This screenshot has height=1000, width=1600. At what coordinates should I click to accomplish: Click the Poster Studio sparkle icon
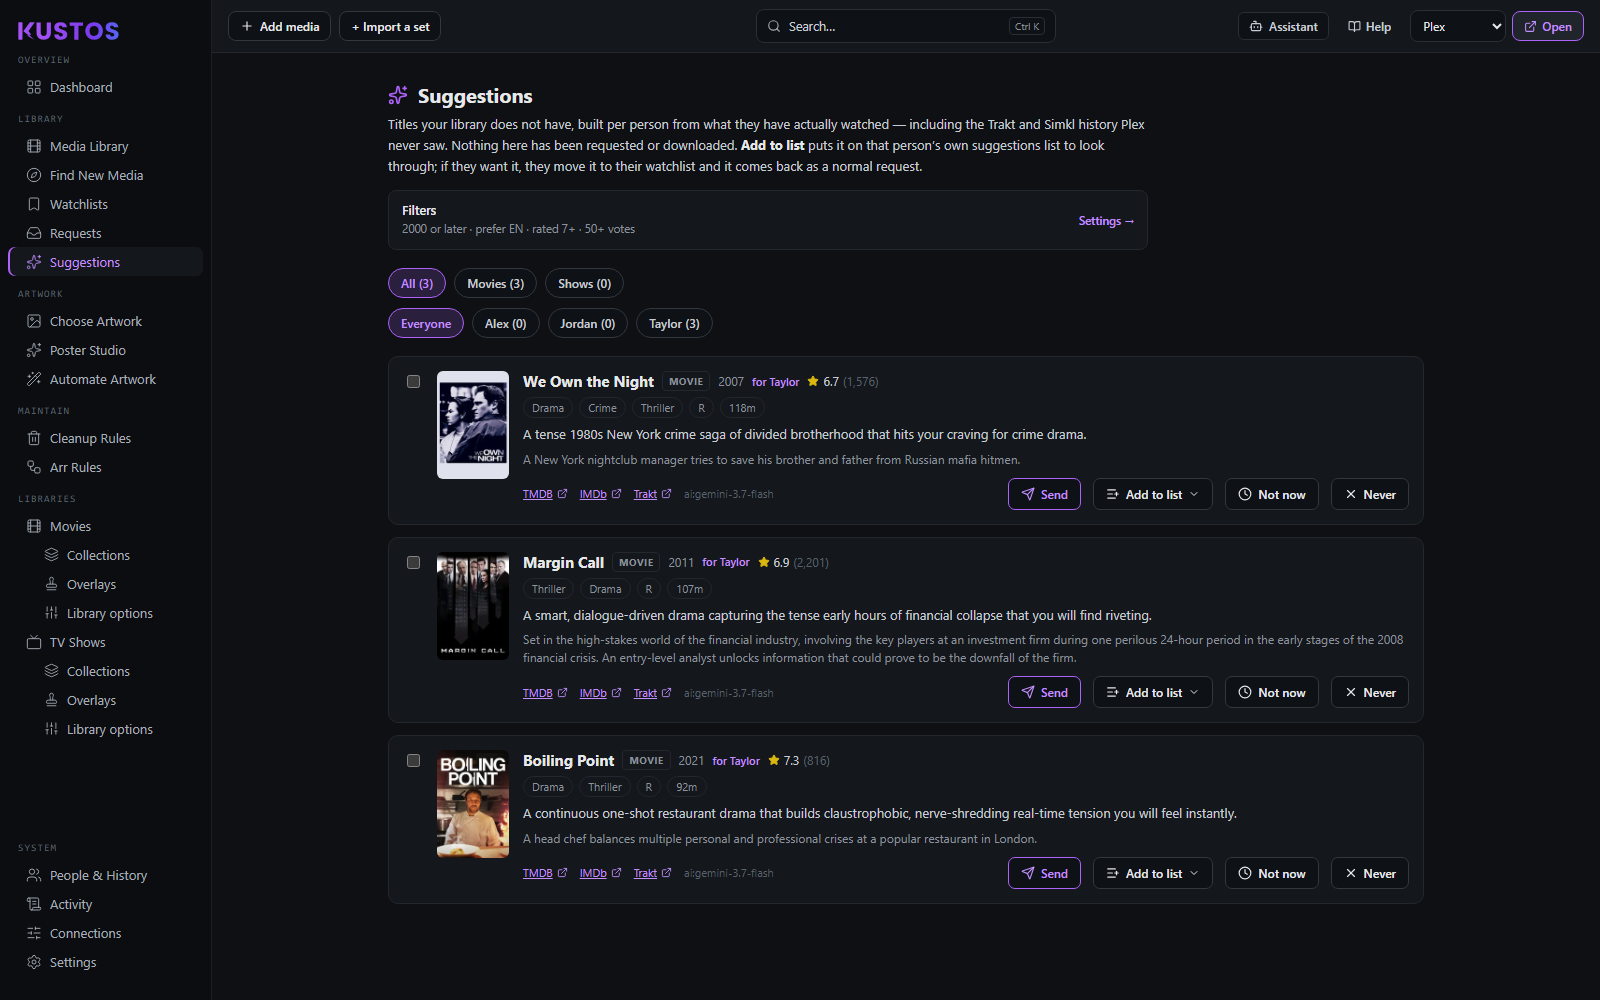click(34, 350)
